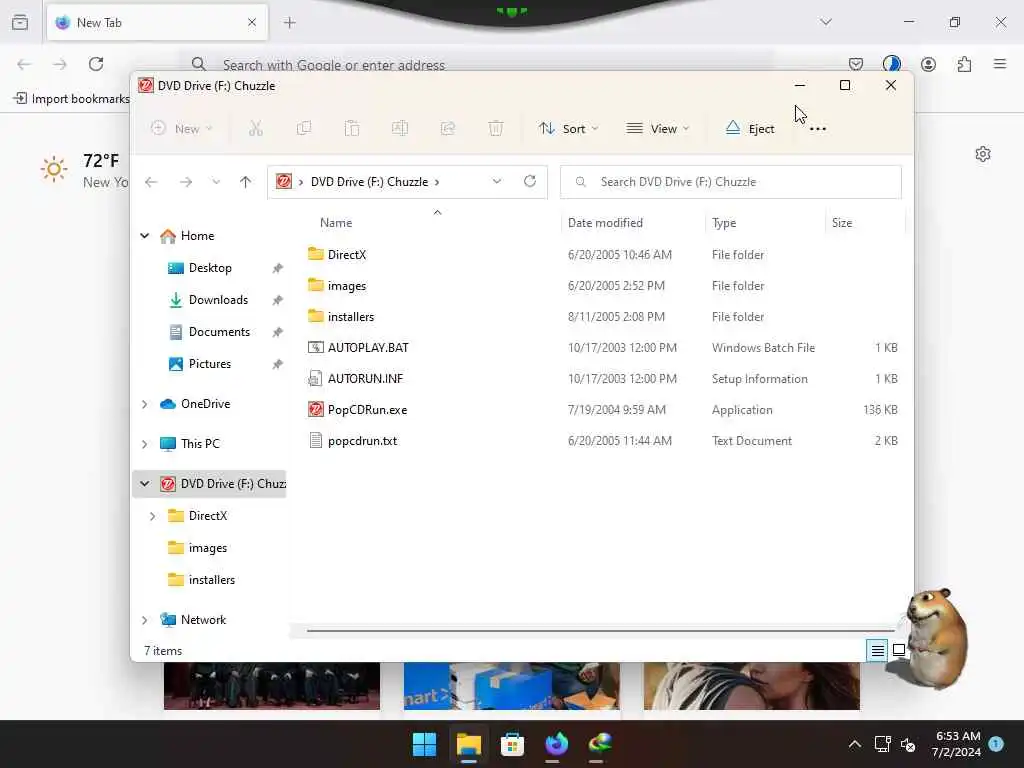This screenshot has height=768, width=1024.
Task: Click the Delete trash icon in Explorer toolbar
Action: point(496,128)
